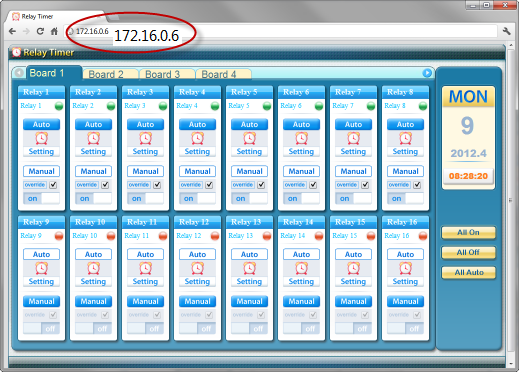
Task: Click the page vertical scrollbar down arrow
Action: pos(511,364)
